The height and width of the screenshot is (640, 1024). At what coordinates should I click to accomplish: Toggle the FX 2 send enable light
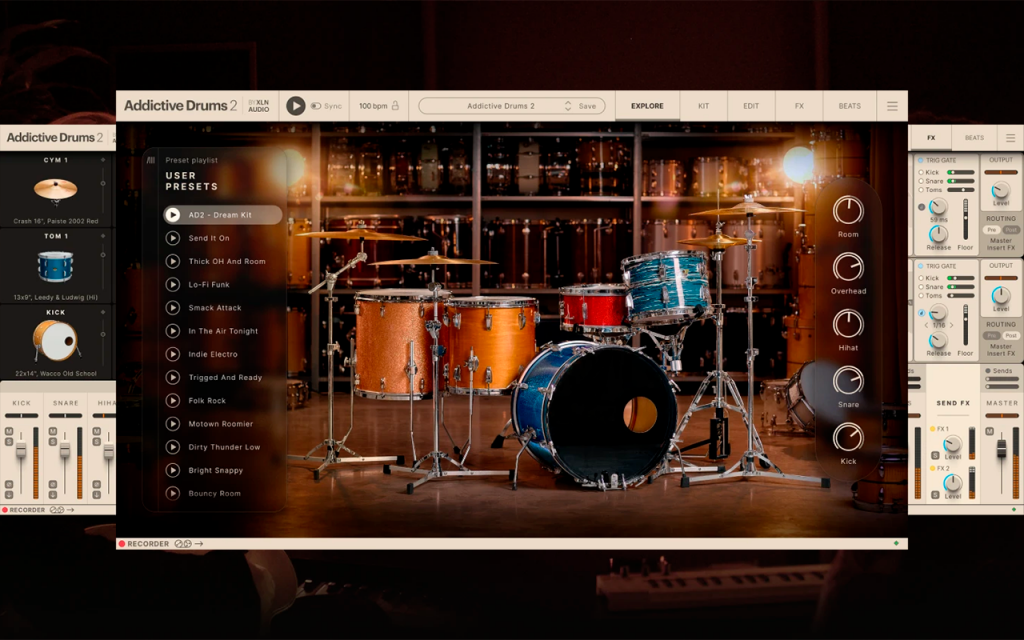click(933, 468)
